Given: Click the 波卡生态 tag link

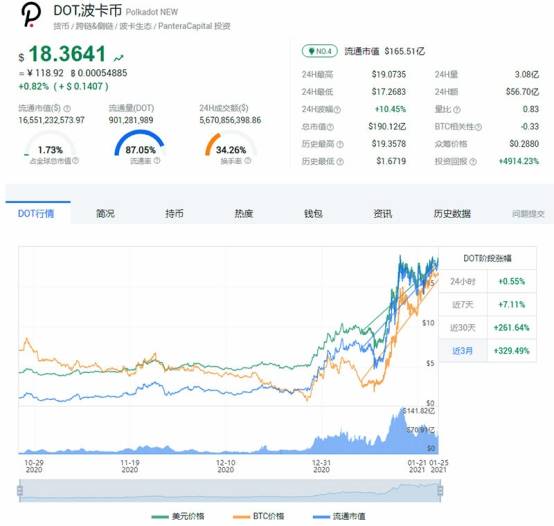Looking at the screenshot, I should coord(135,26).
